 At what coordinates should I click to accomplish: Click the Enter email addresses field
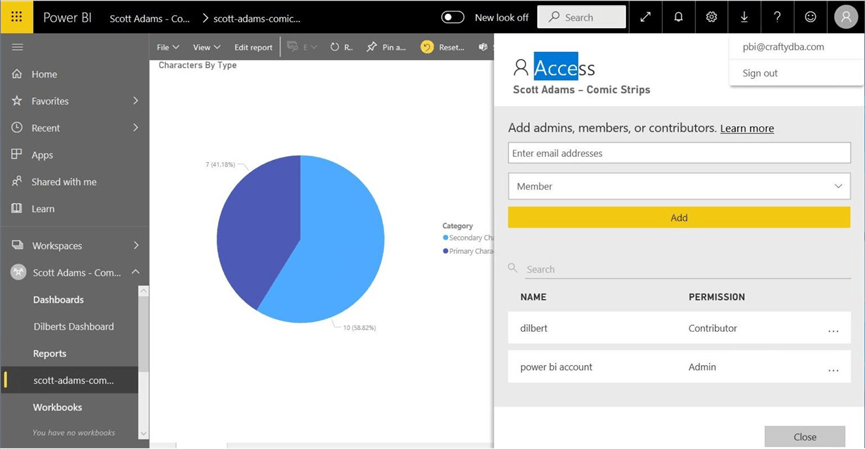click(679, 153)
